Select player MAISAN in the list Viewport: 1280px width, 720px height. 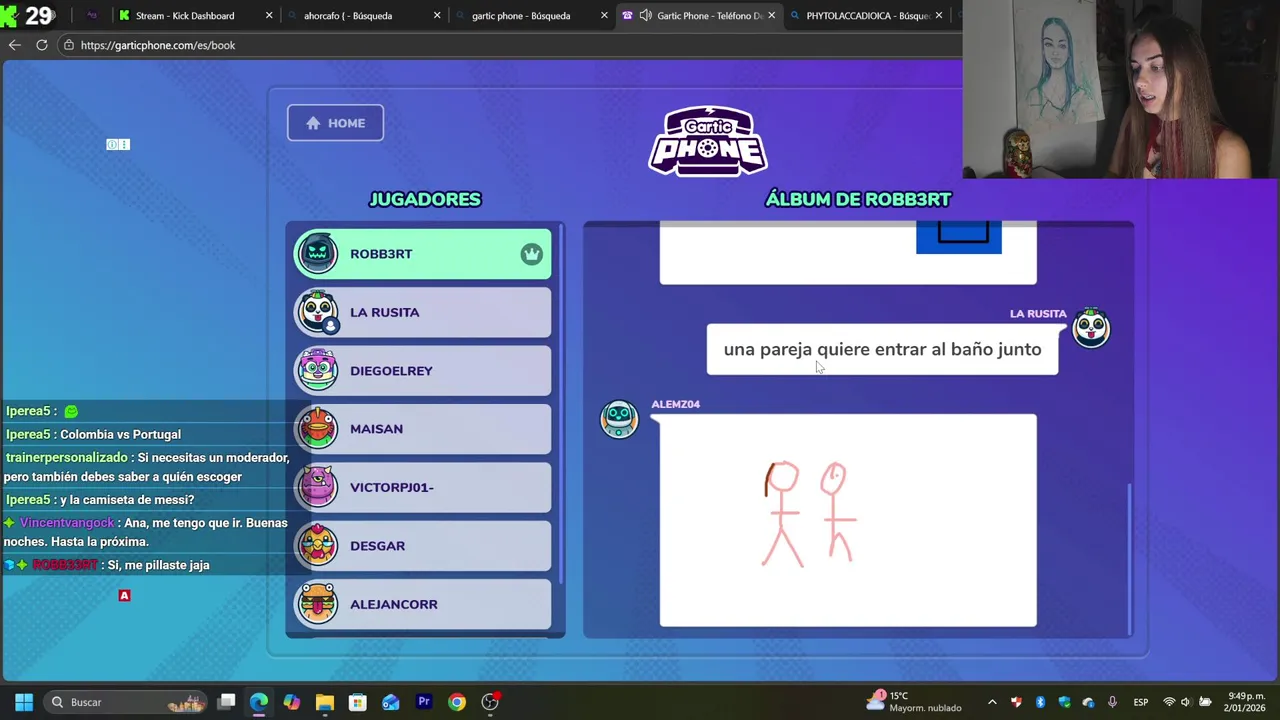tap(422, 429)
